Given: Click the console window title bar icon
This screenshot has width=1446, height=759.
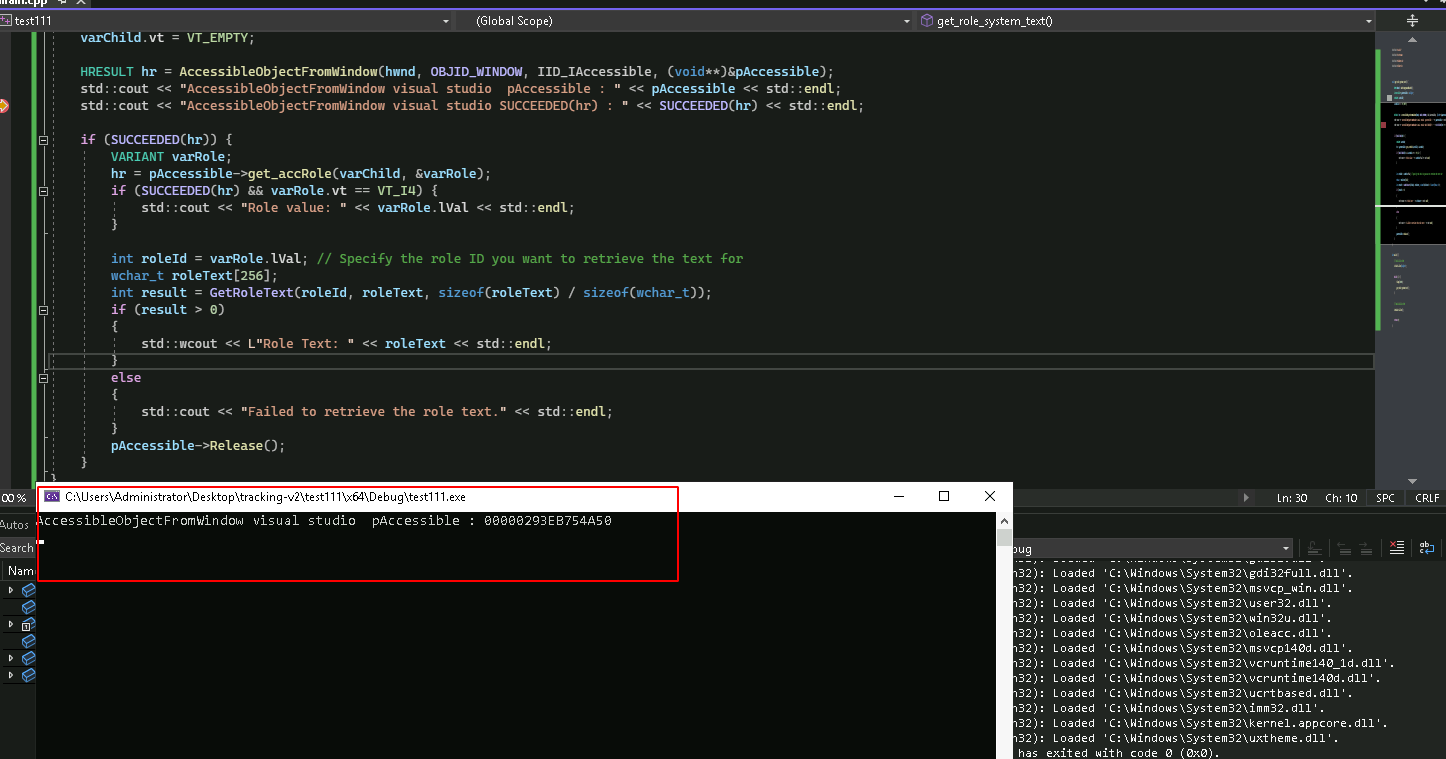Looking at the screenshot, I should click(52, 496).
